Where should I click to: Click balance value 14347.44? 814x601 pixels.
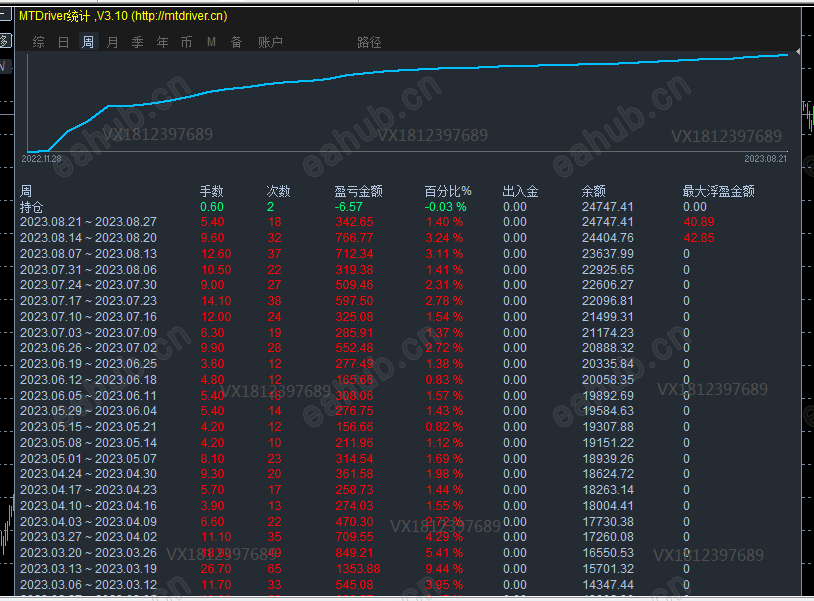607,585
